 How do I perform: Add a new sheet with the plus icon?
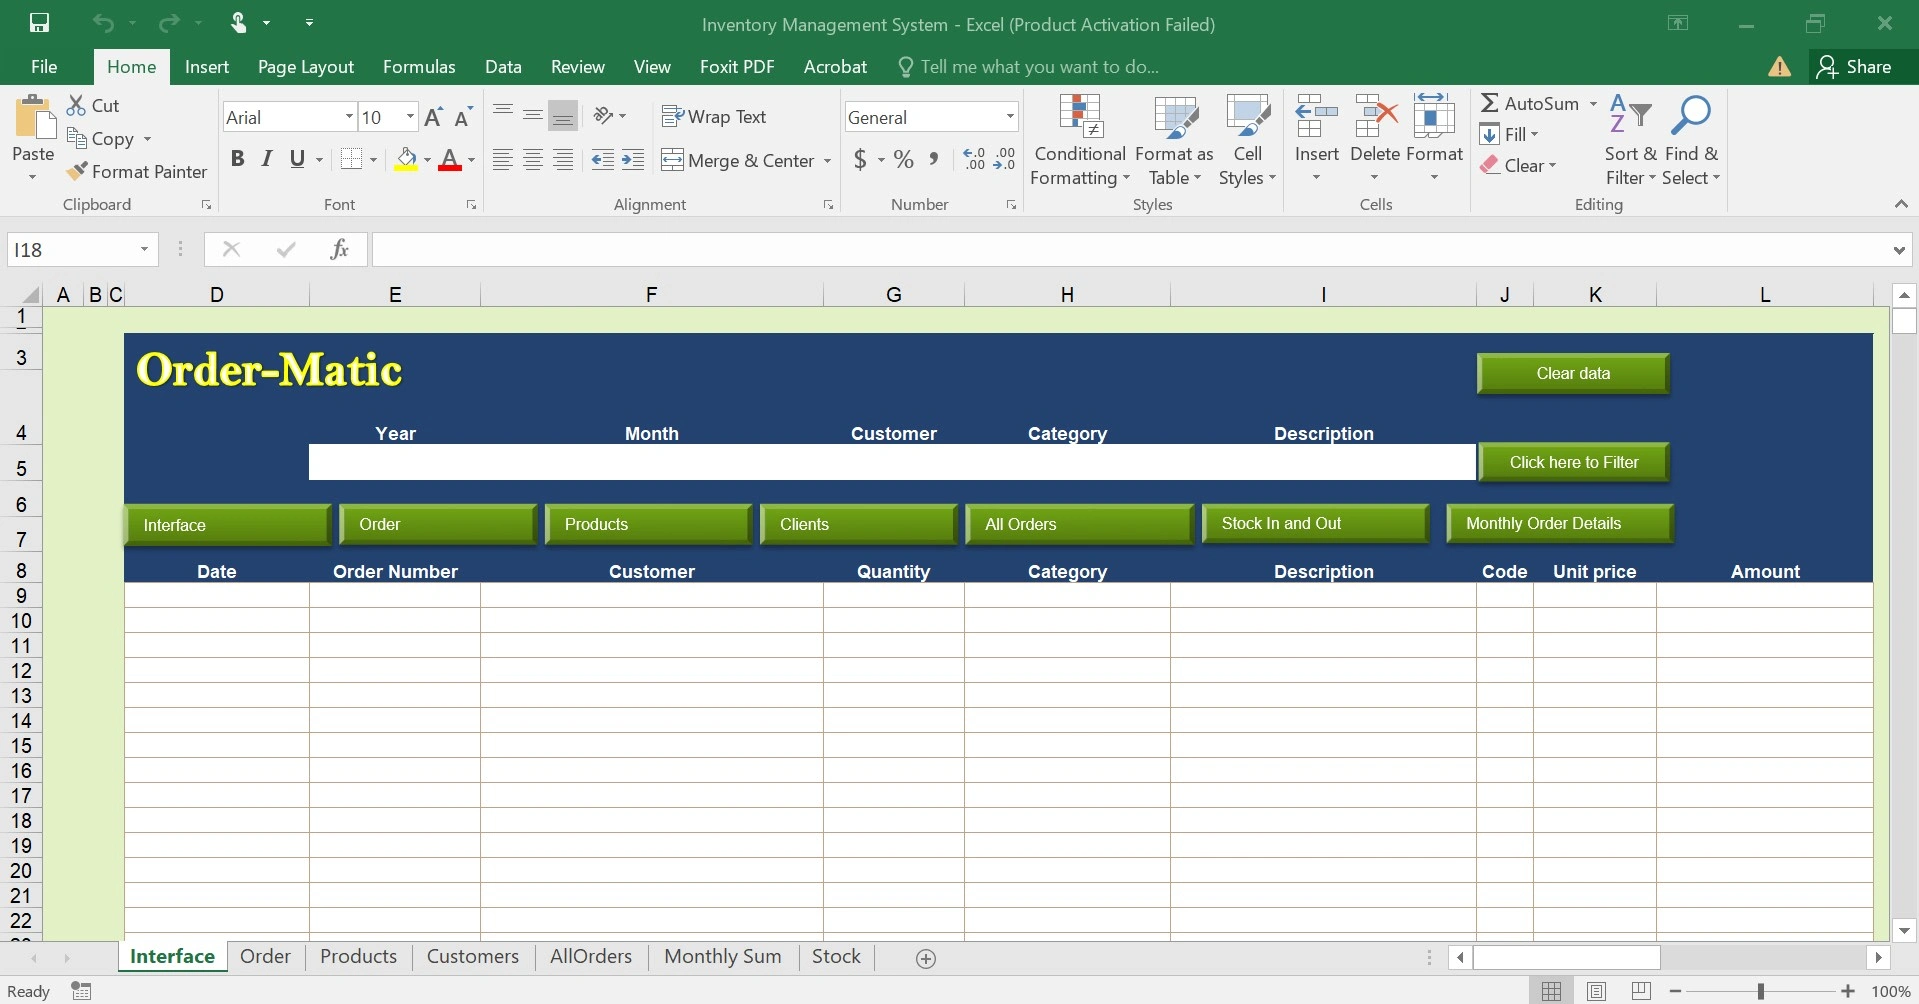pyautogui.click(x=926, y=959)
